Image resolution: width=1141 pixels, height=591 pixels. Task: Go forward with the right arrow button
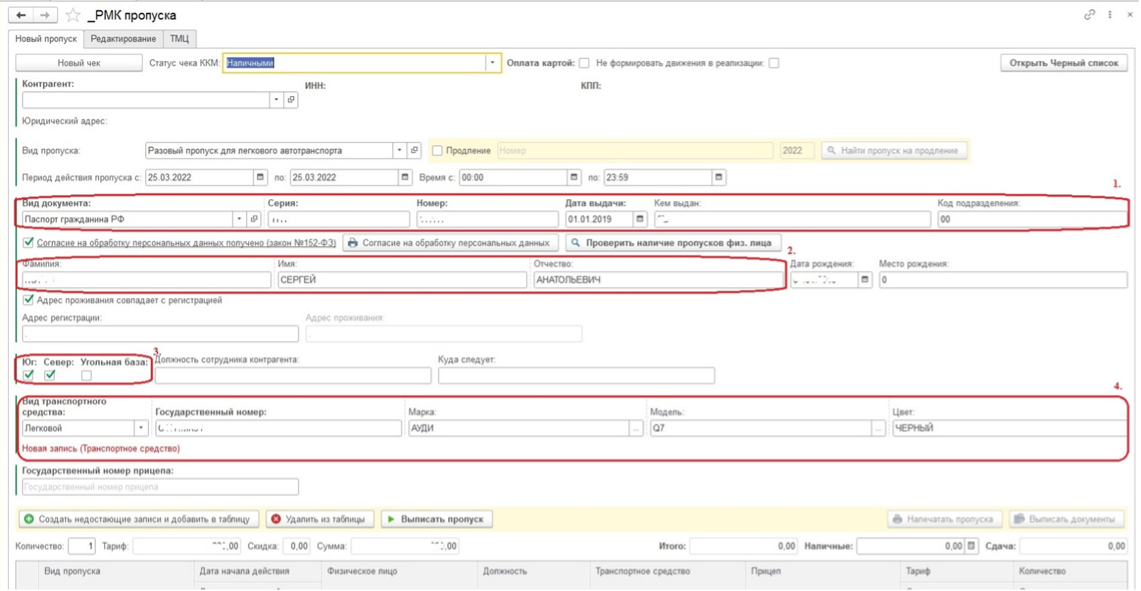(46, 15)
